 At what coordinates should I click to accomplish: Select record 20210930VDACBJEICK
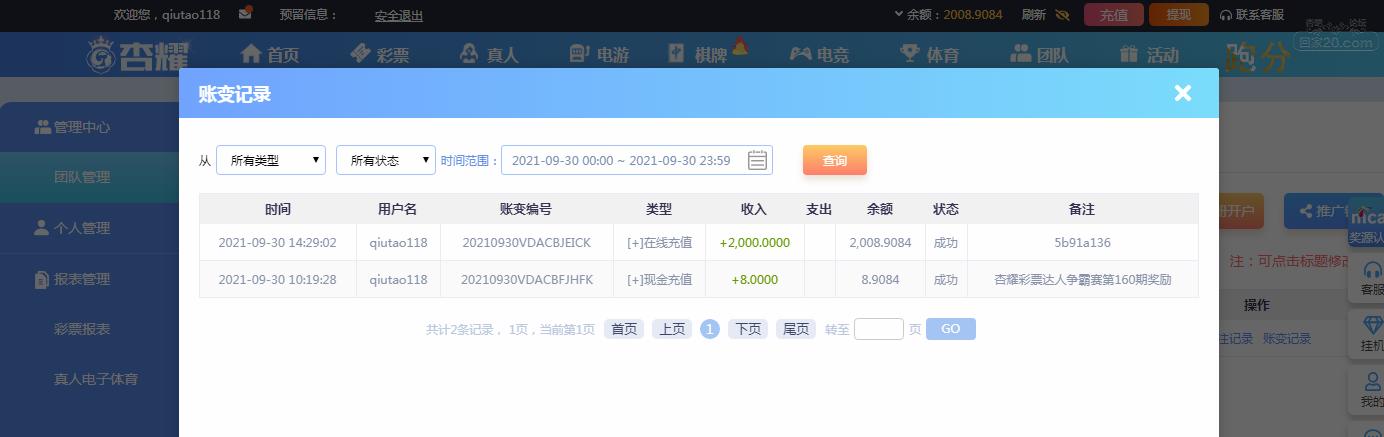[526, 242]
